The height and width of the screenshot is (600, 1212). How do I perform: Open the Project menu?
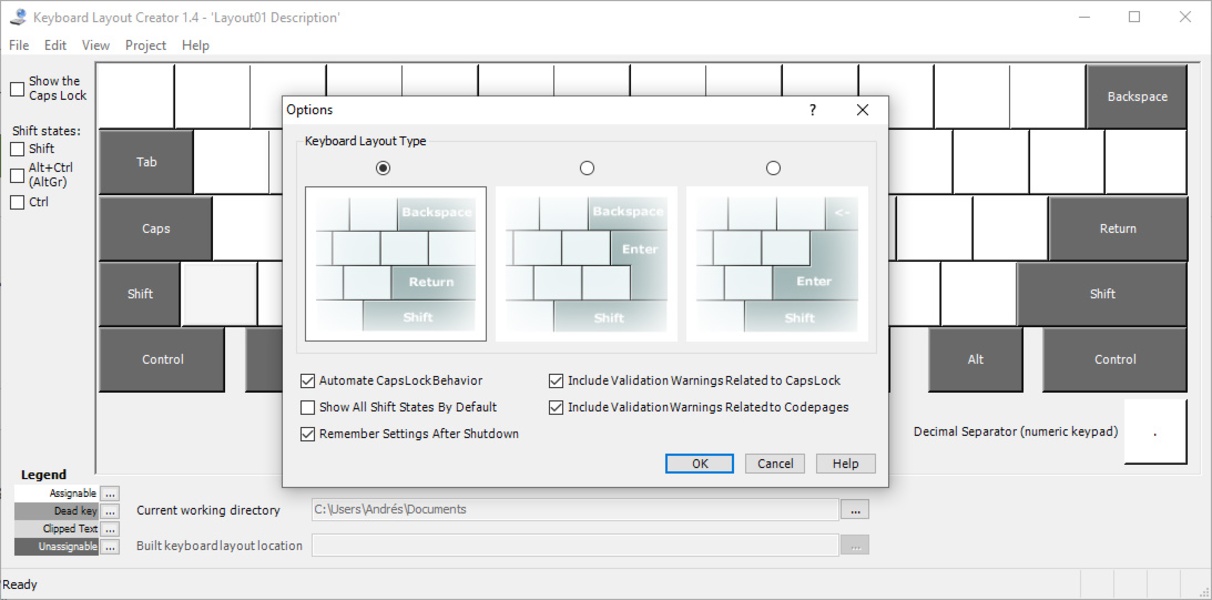click(145, 45)
